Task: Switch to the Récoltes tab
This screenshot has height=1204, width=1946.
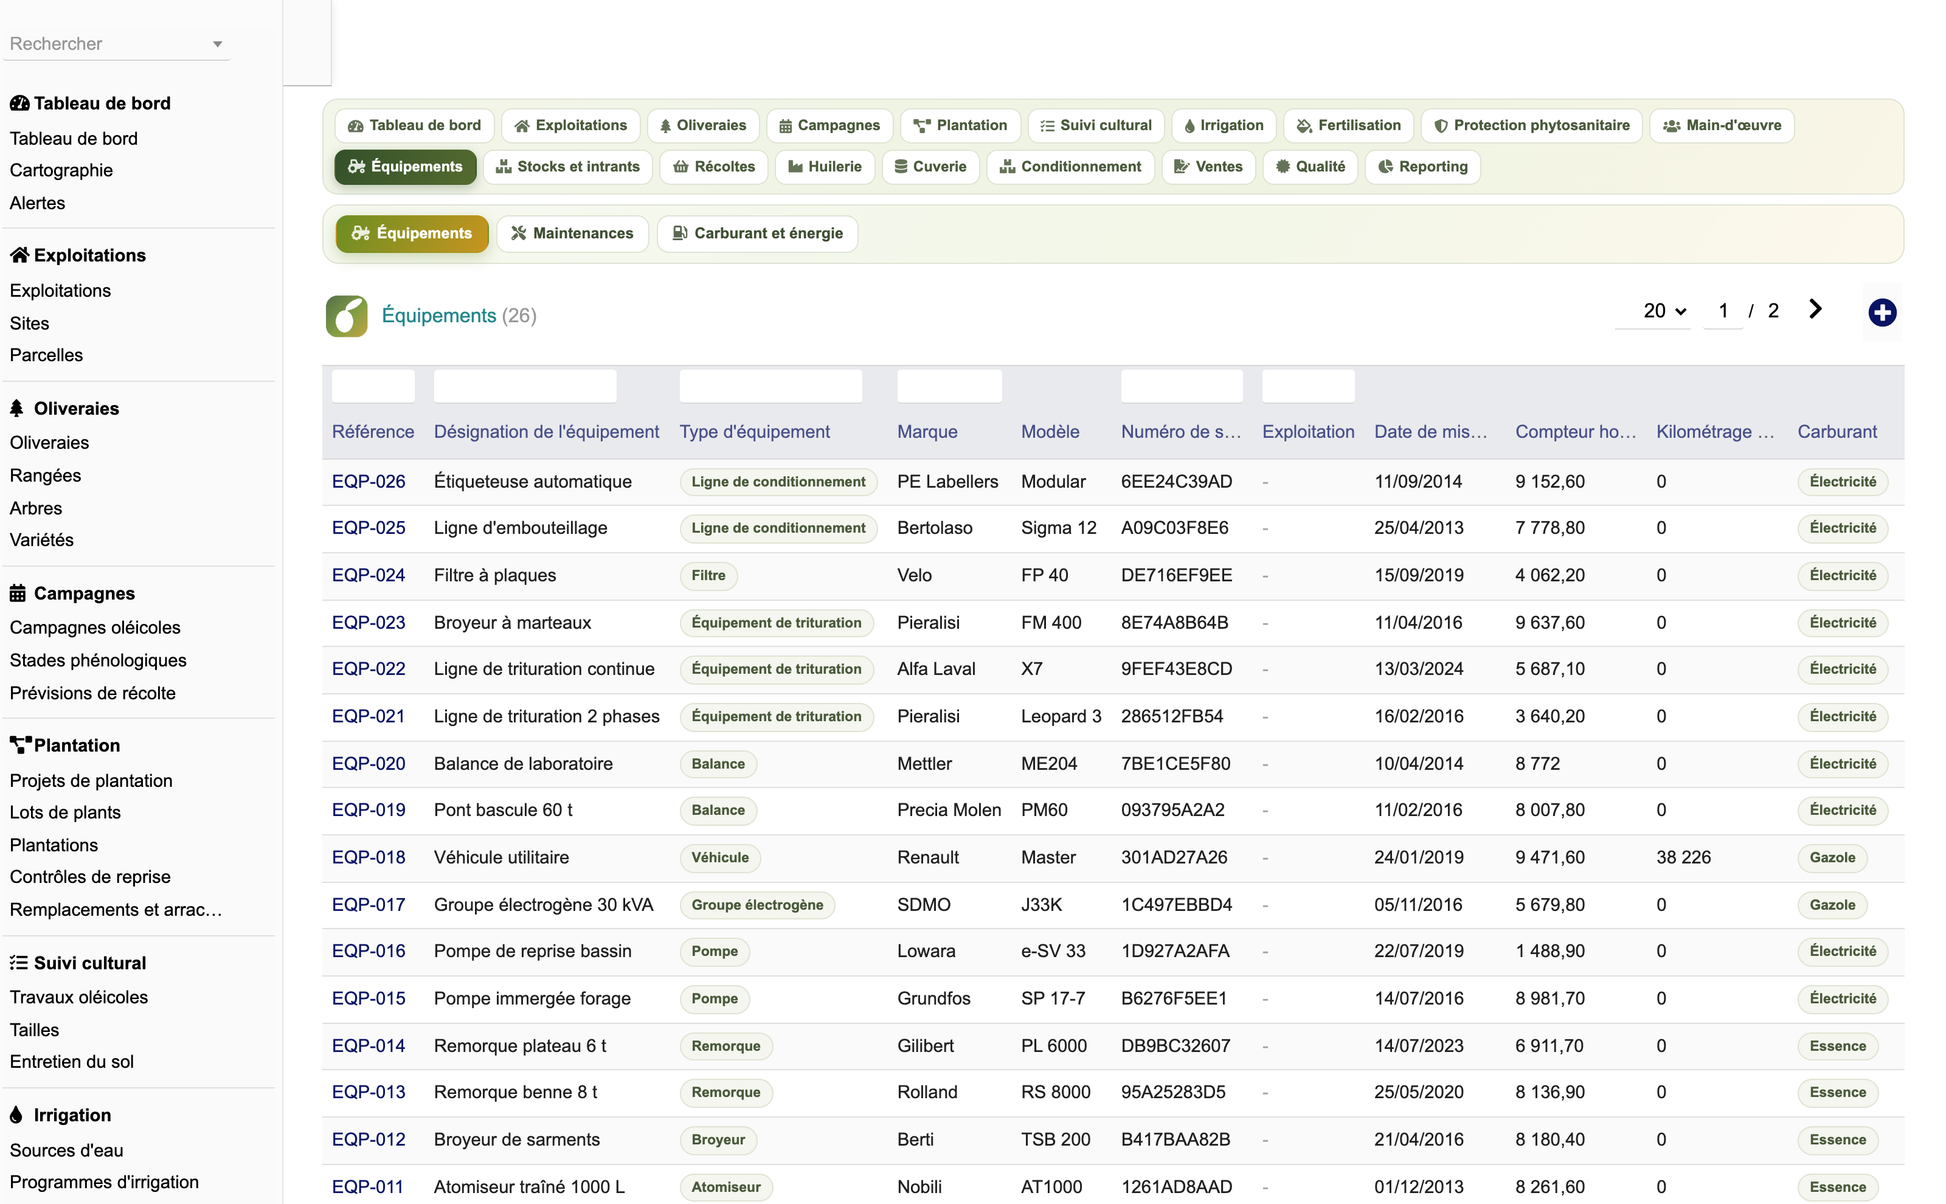Action: (714, 166)
